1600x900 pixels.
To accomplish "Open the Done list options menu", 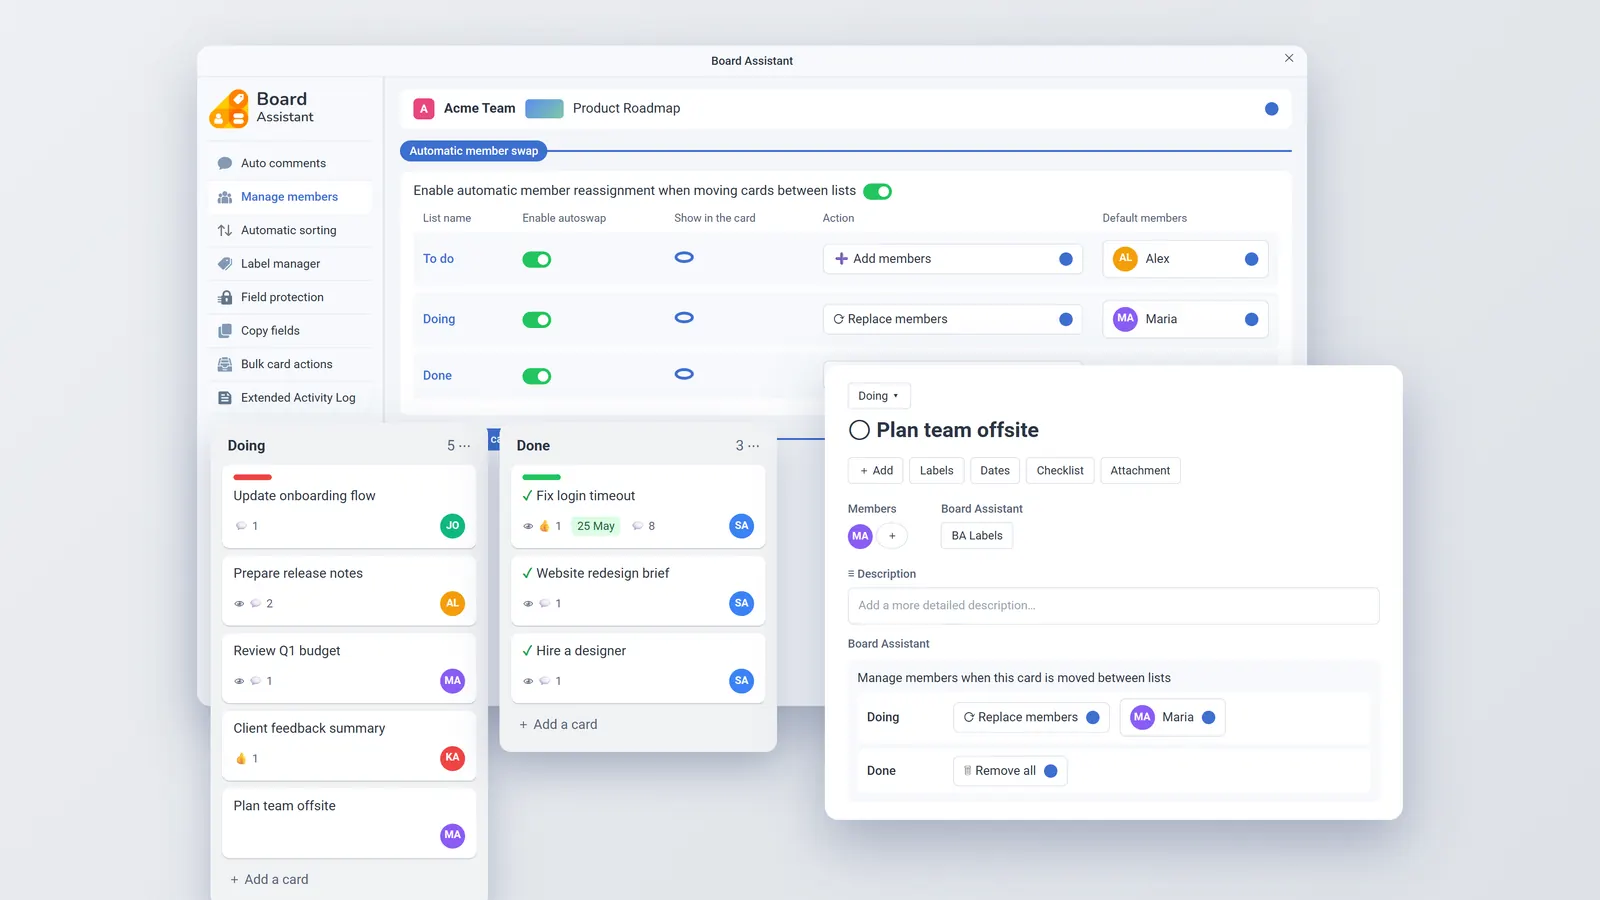I will (x=754, y=446).
